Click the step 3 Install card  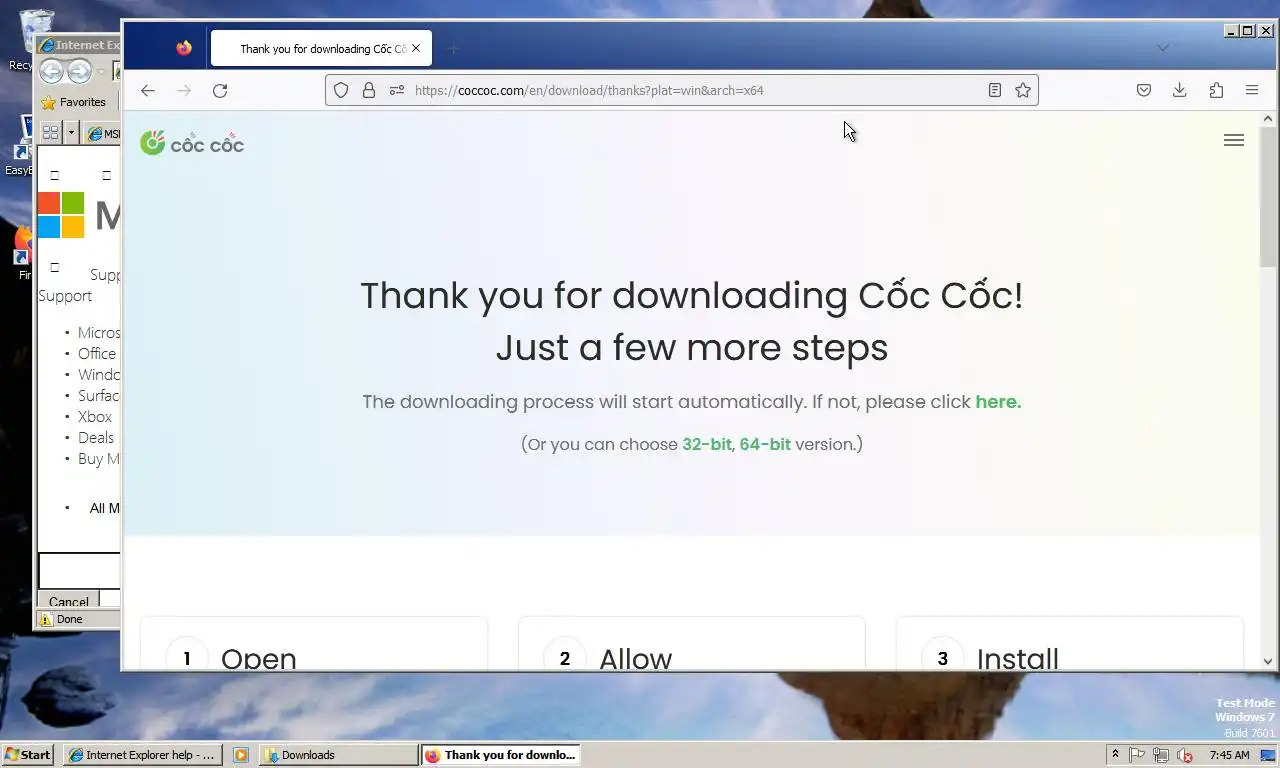1070,644
